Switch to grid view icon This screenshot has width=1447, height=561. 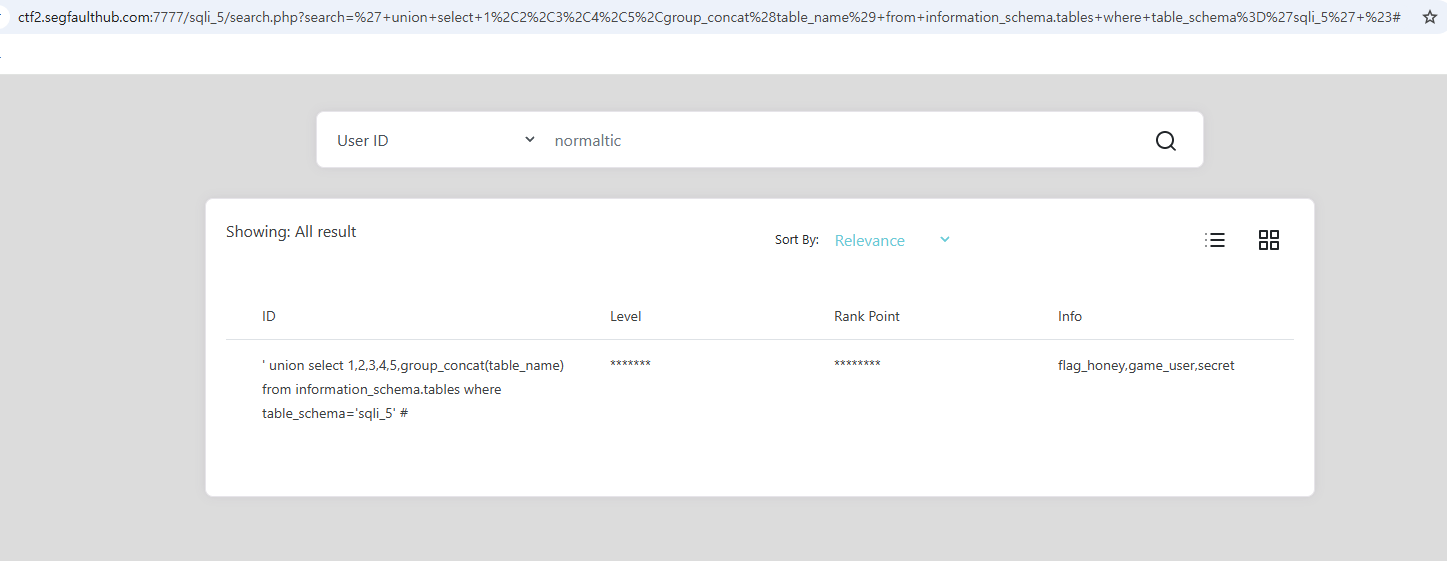pyautogui.click(x=1269, y=240)
